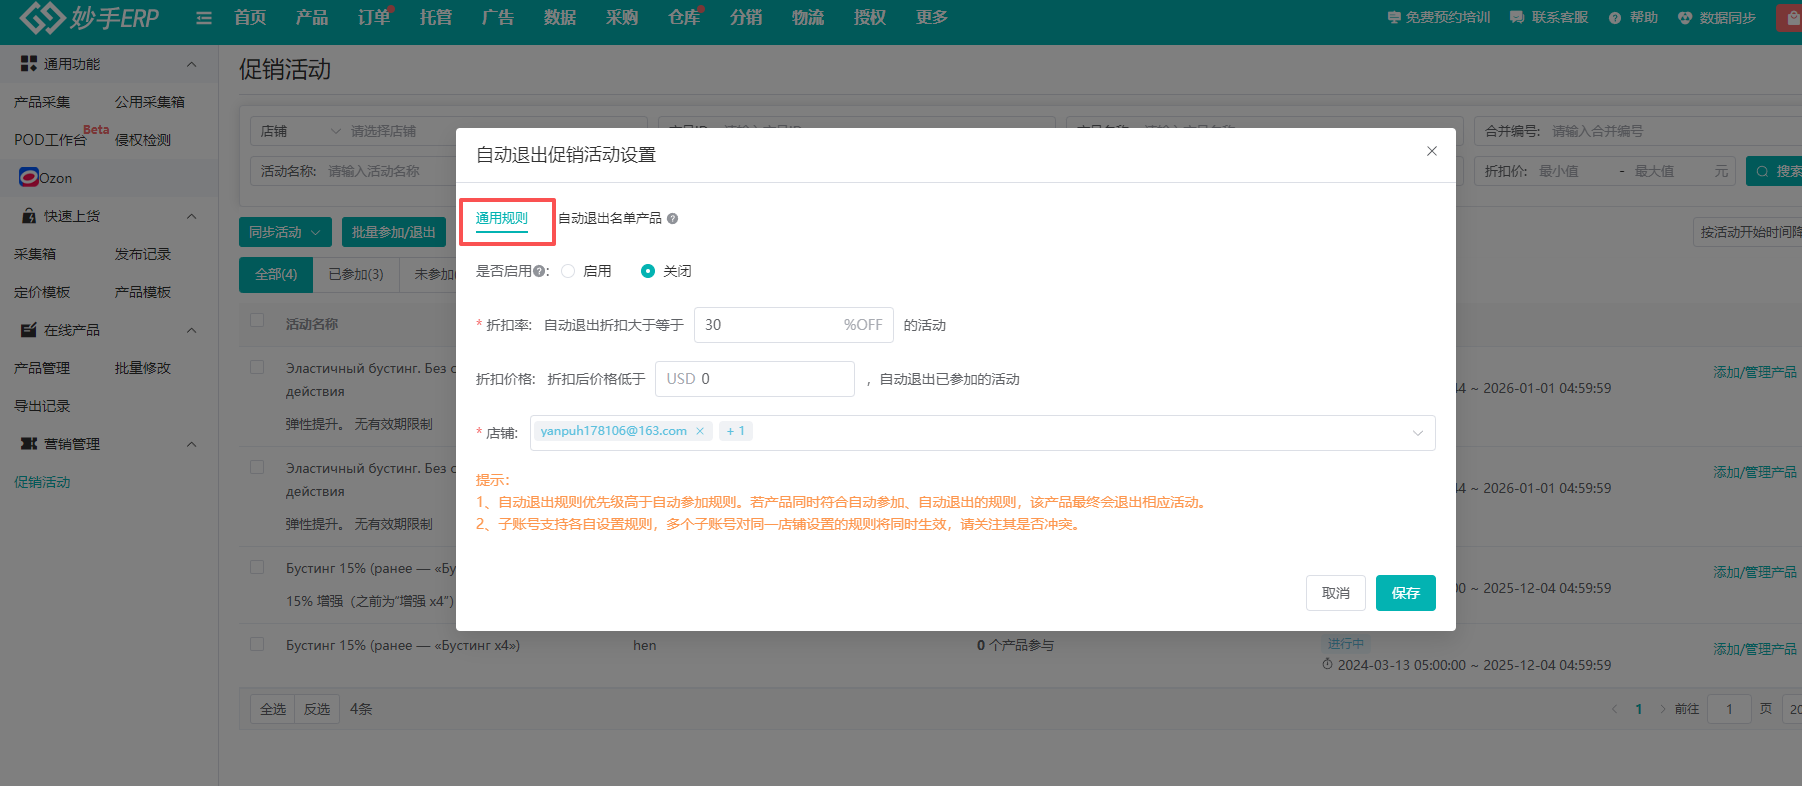The image size is (1802, 786).
Task: Select the 关闭 radio button
Action: pos(648,271)
